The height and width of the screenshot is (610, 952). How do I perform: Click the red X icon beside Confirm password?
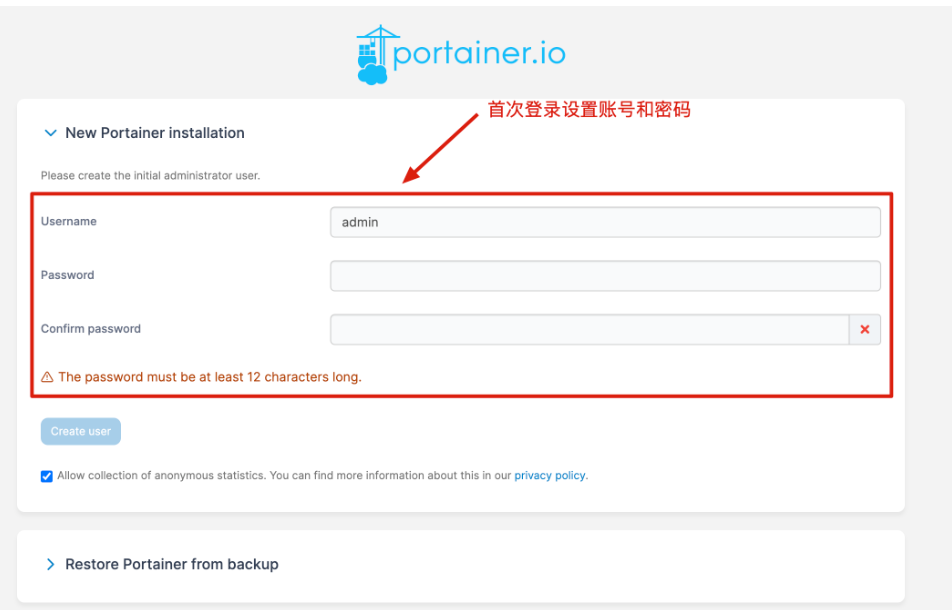865,329
